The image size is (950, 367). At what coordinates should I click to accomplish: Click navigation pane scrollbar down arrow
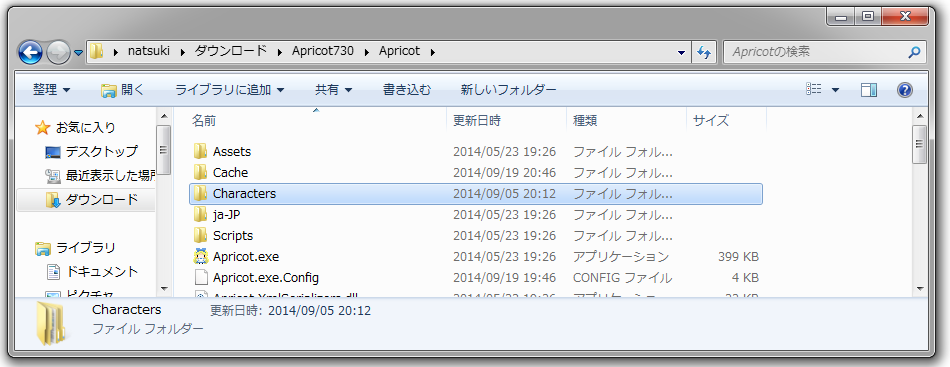pyautogui.click(x=164, y=289)
